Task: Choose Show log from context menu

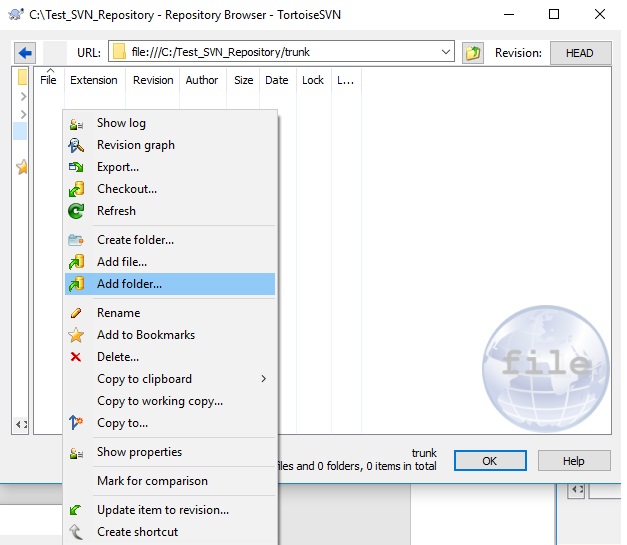Action: click(170, 123)
